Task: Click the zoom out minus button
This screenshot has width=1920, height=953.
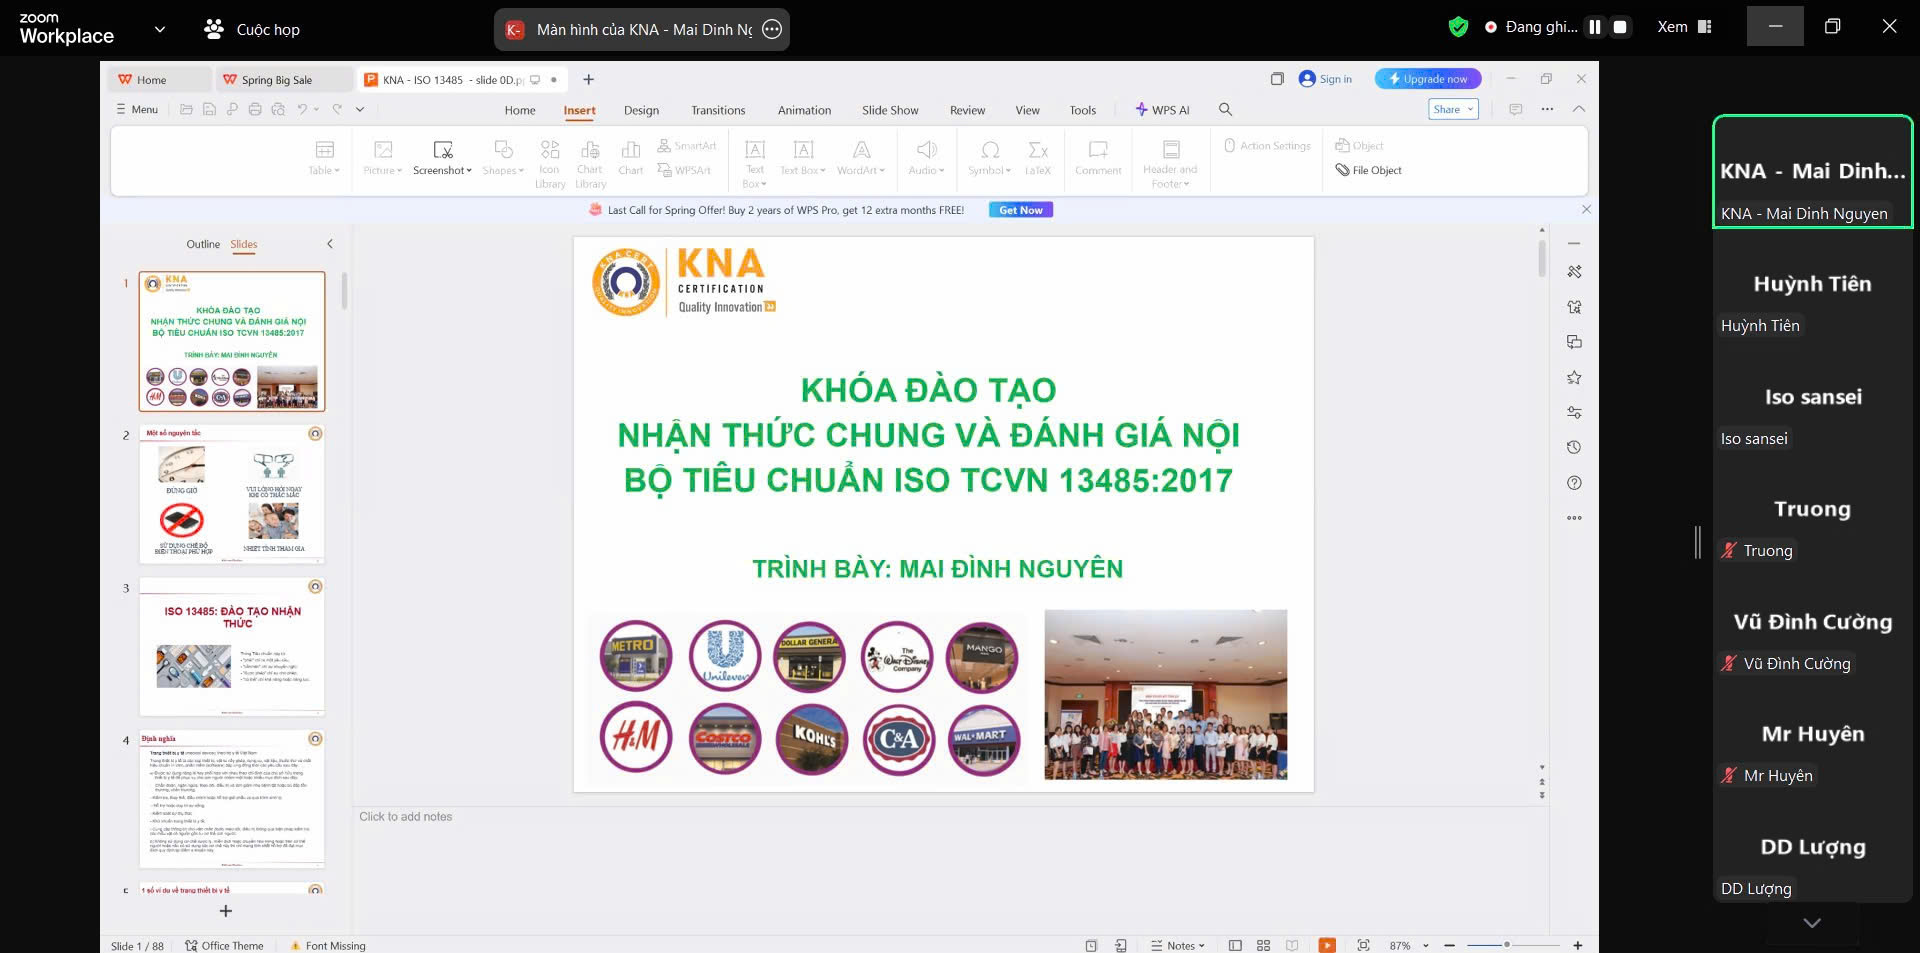Action: [x=1449, y=945]
